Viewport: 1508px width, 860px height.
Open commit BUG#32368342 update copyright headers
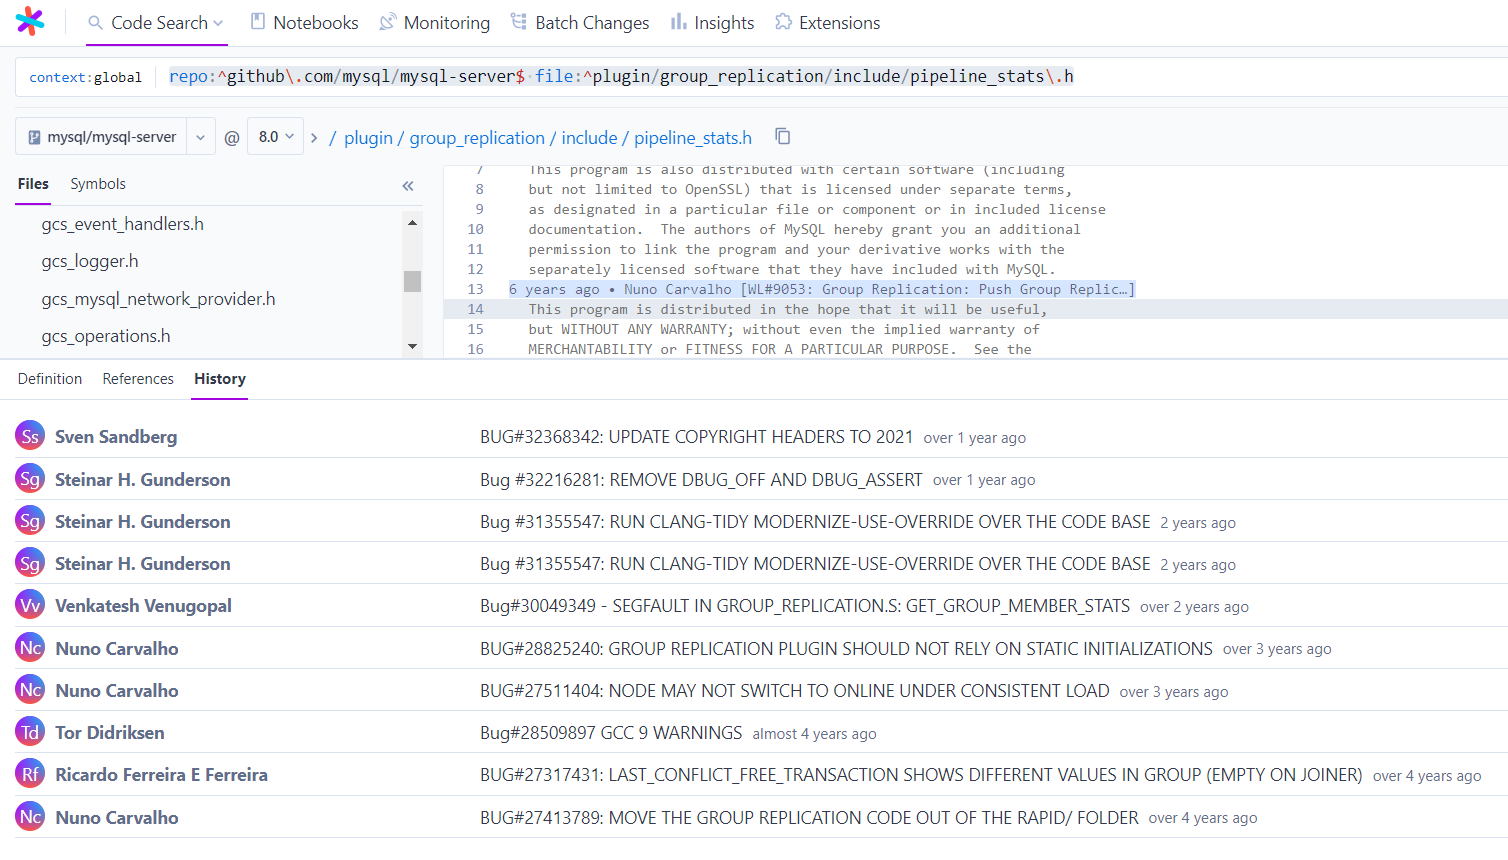tap(696, 437)
